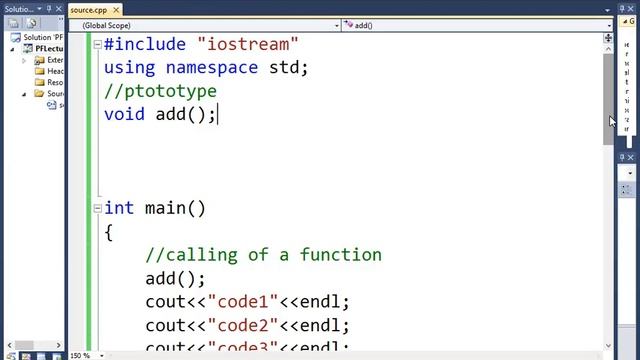
Task: Click the categorized view icon in lower right panel
Action: coord(626,189)
